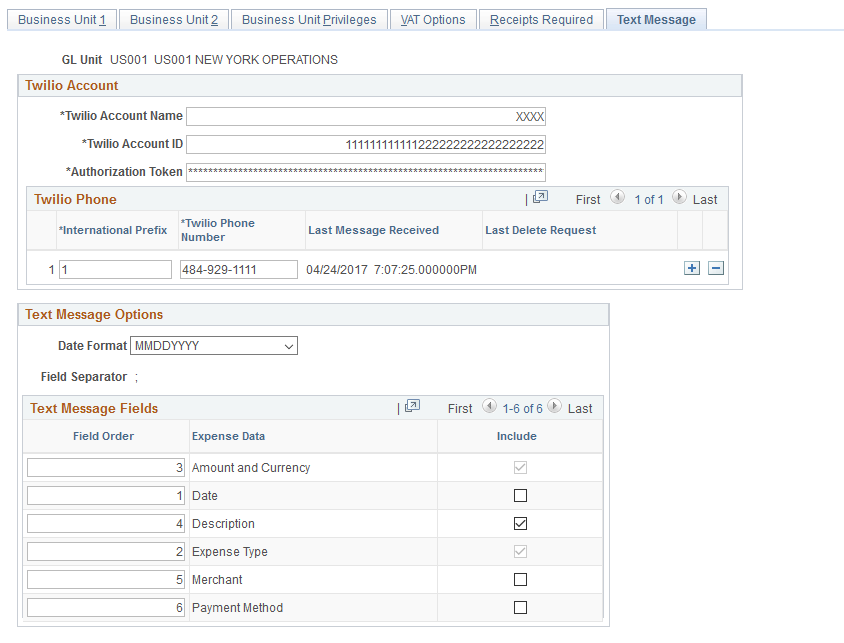The image size is (844, 643).
Task: Open Text Message Fields grid in new window
Action: (412, 406)
